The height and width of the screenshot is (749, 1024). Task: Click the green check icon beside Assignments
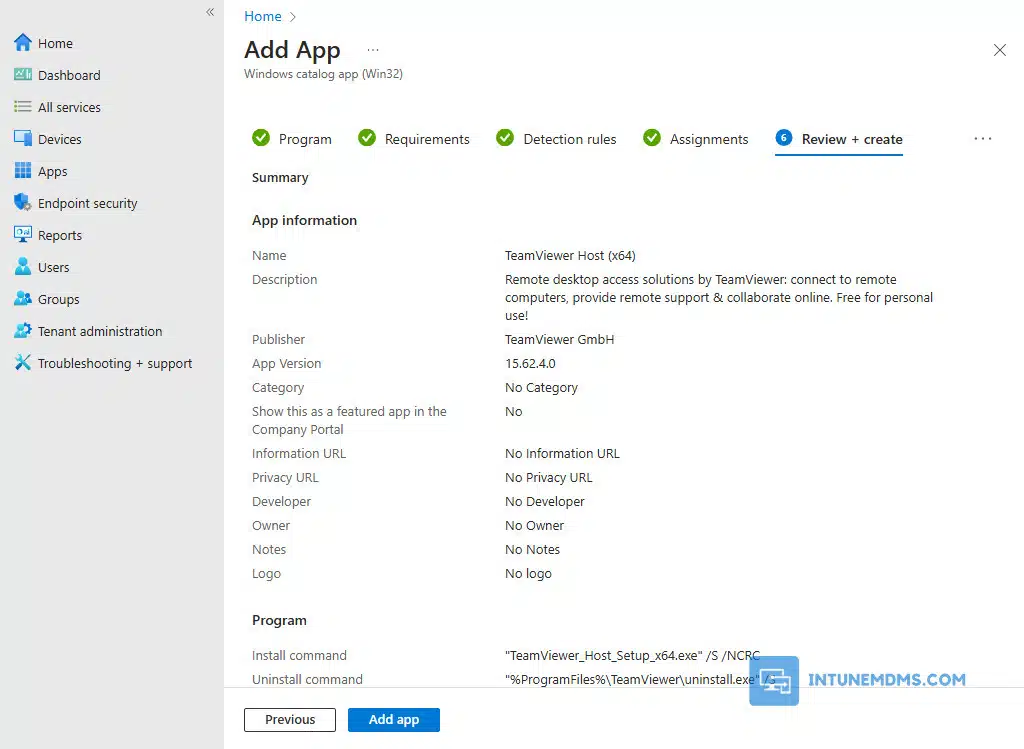(652, 138)
